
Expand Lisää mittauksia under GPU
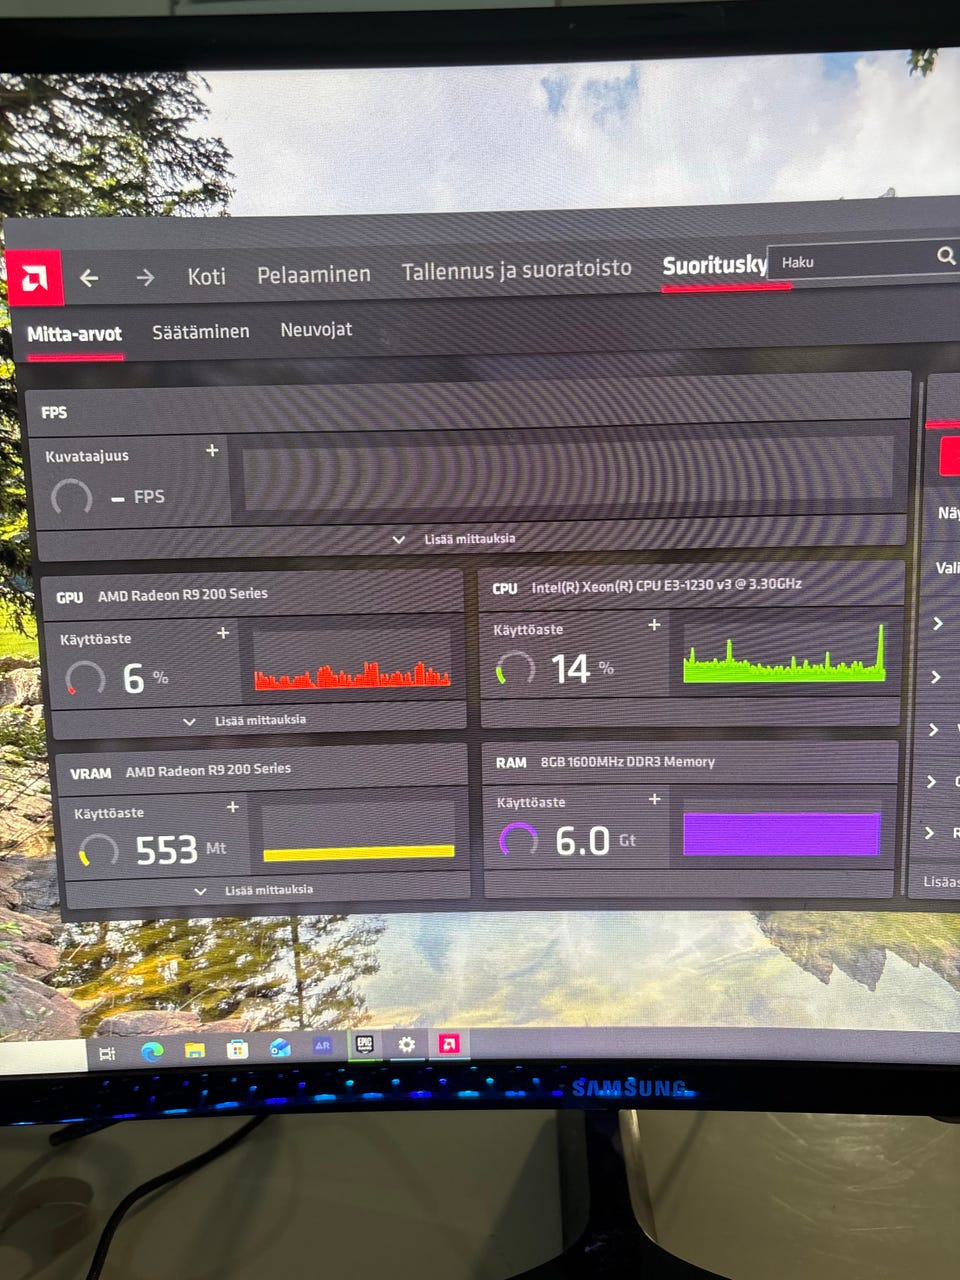tap(246, 720)
